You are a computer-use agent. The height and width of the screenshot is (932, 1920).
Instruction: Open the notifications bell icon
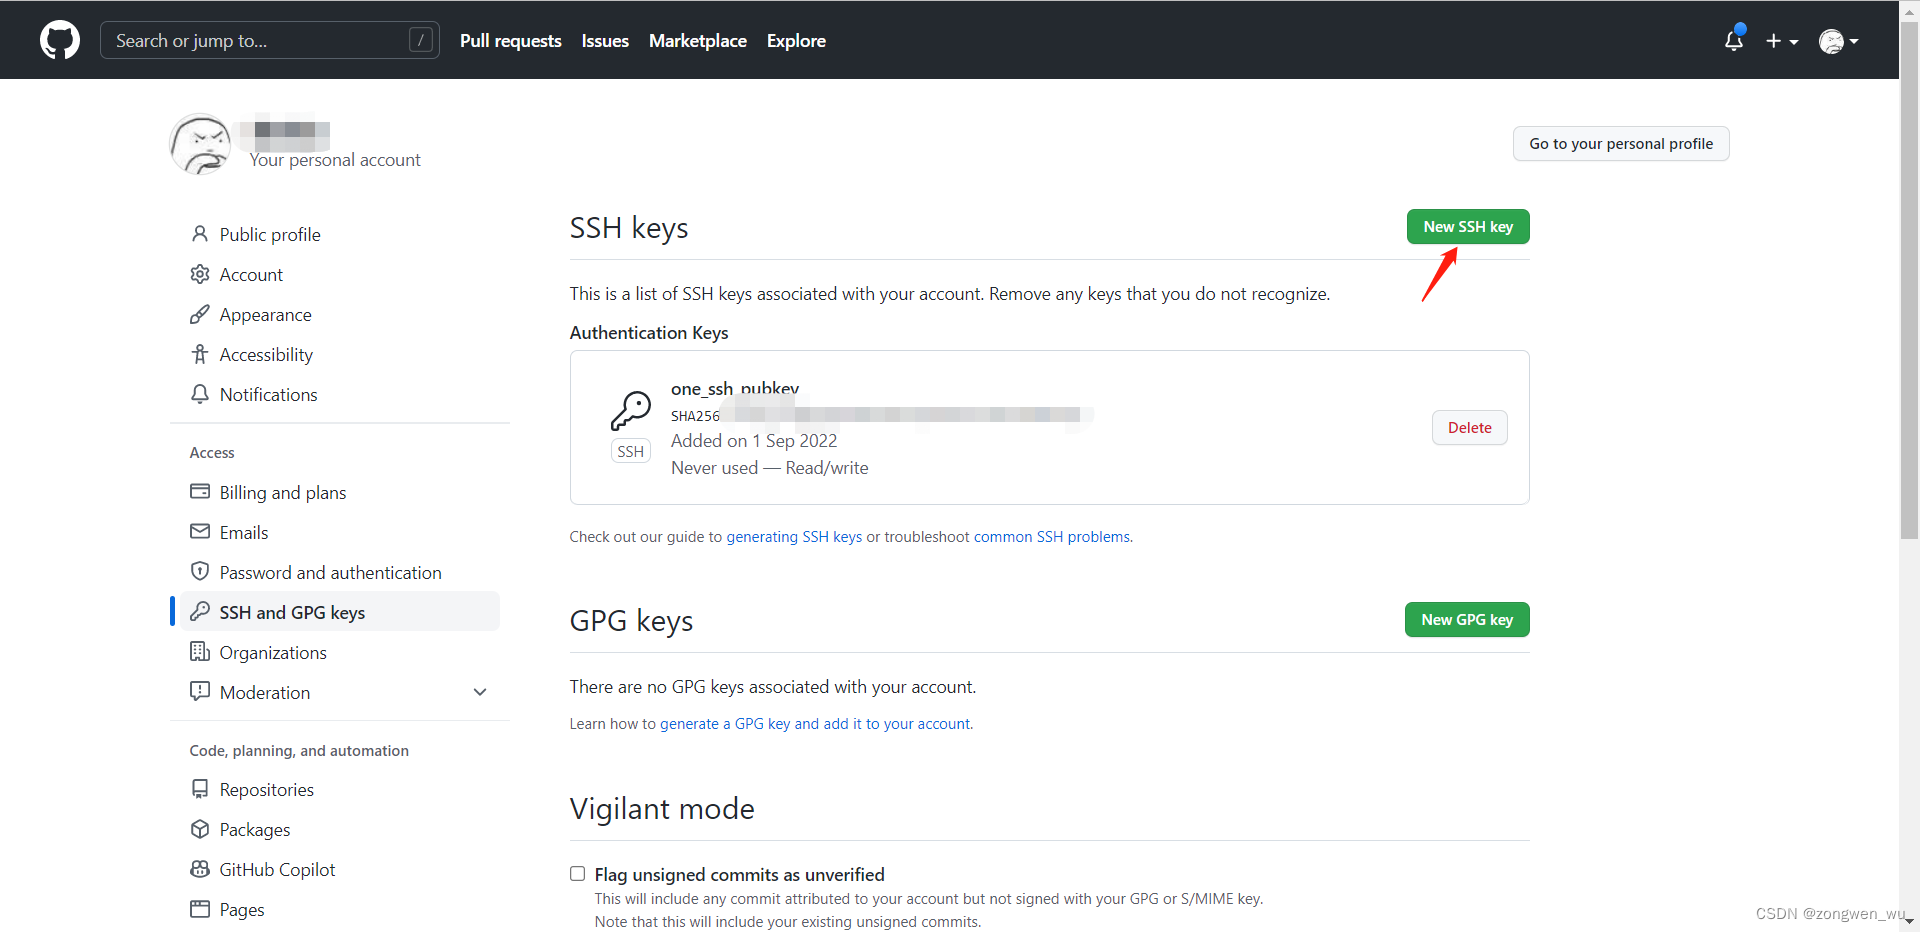coord(1734,40)
